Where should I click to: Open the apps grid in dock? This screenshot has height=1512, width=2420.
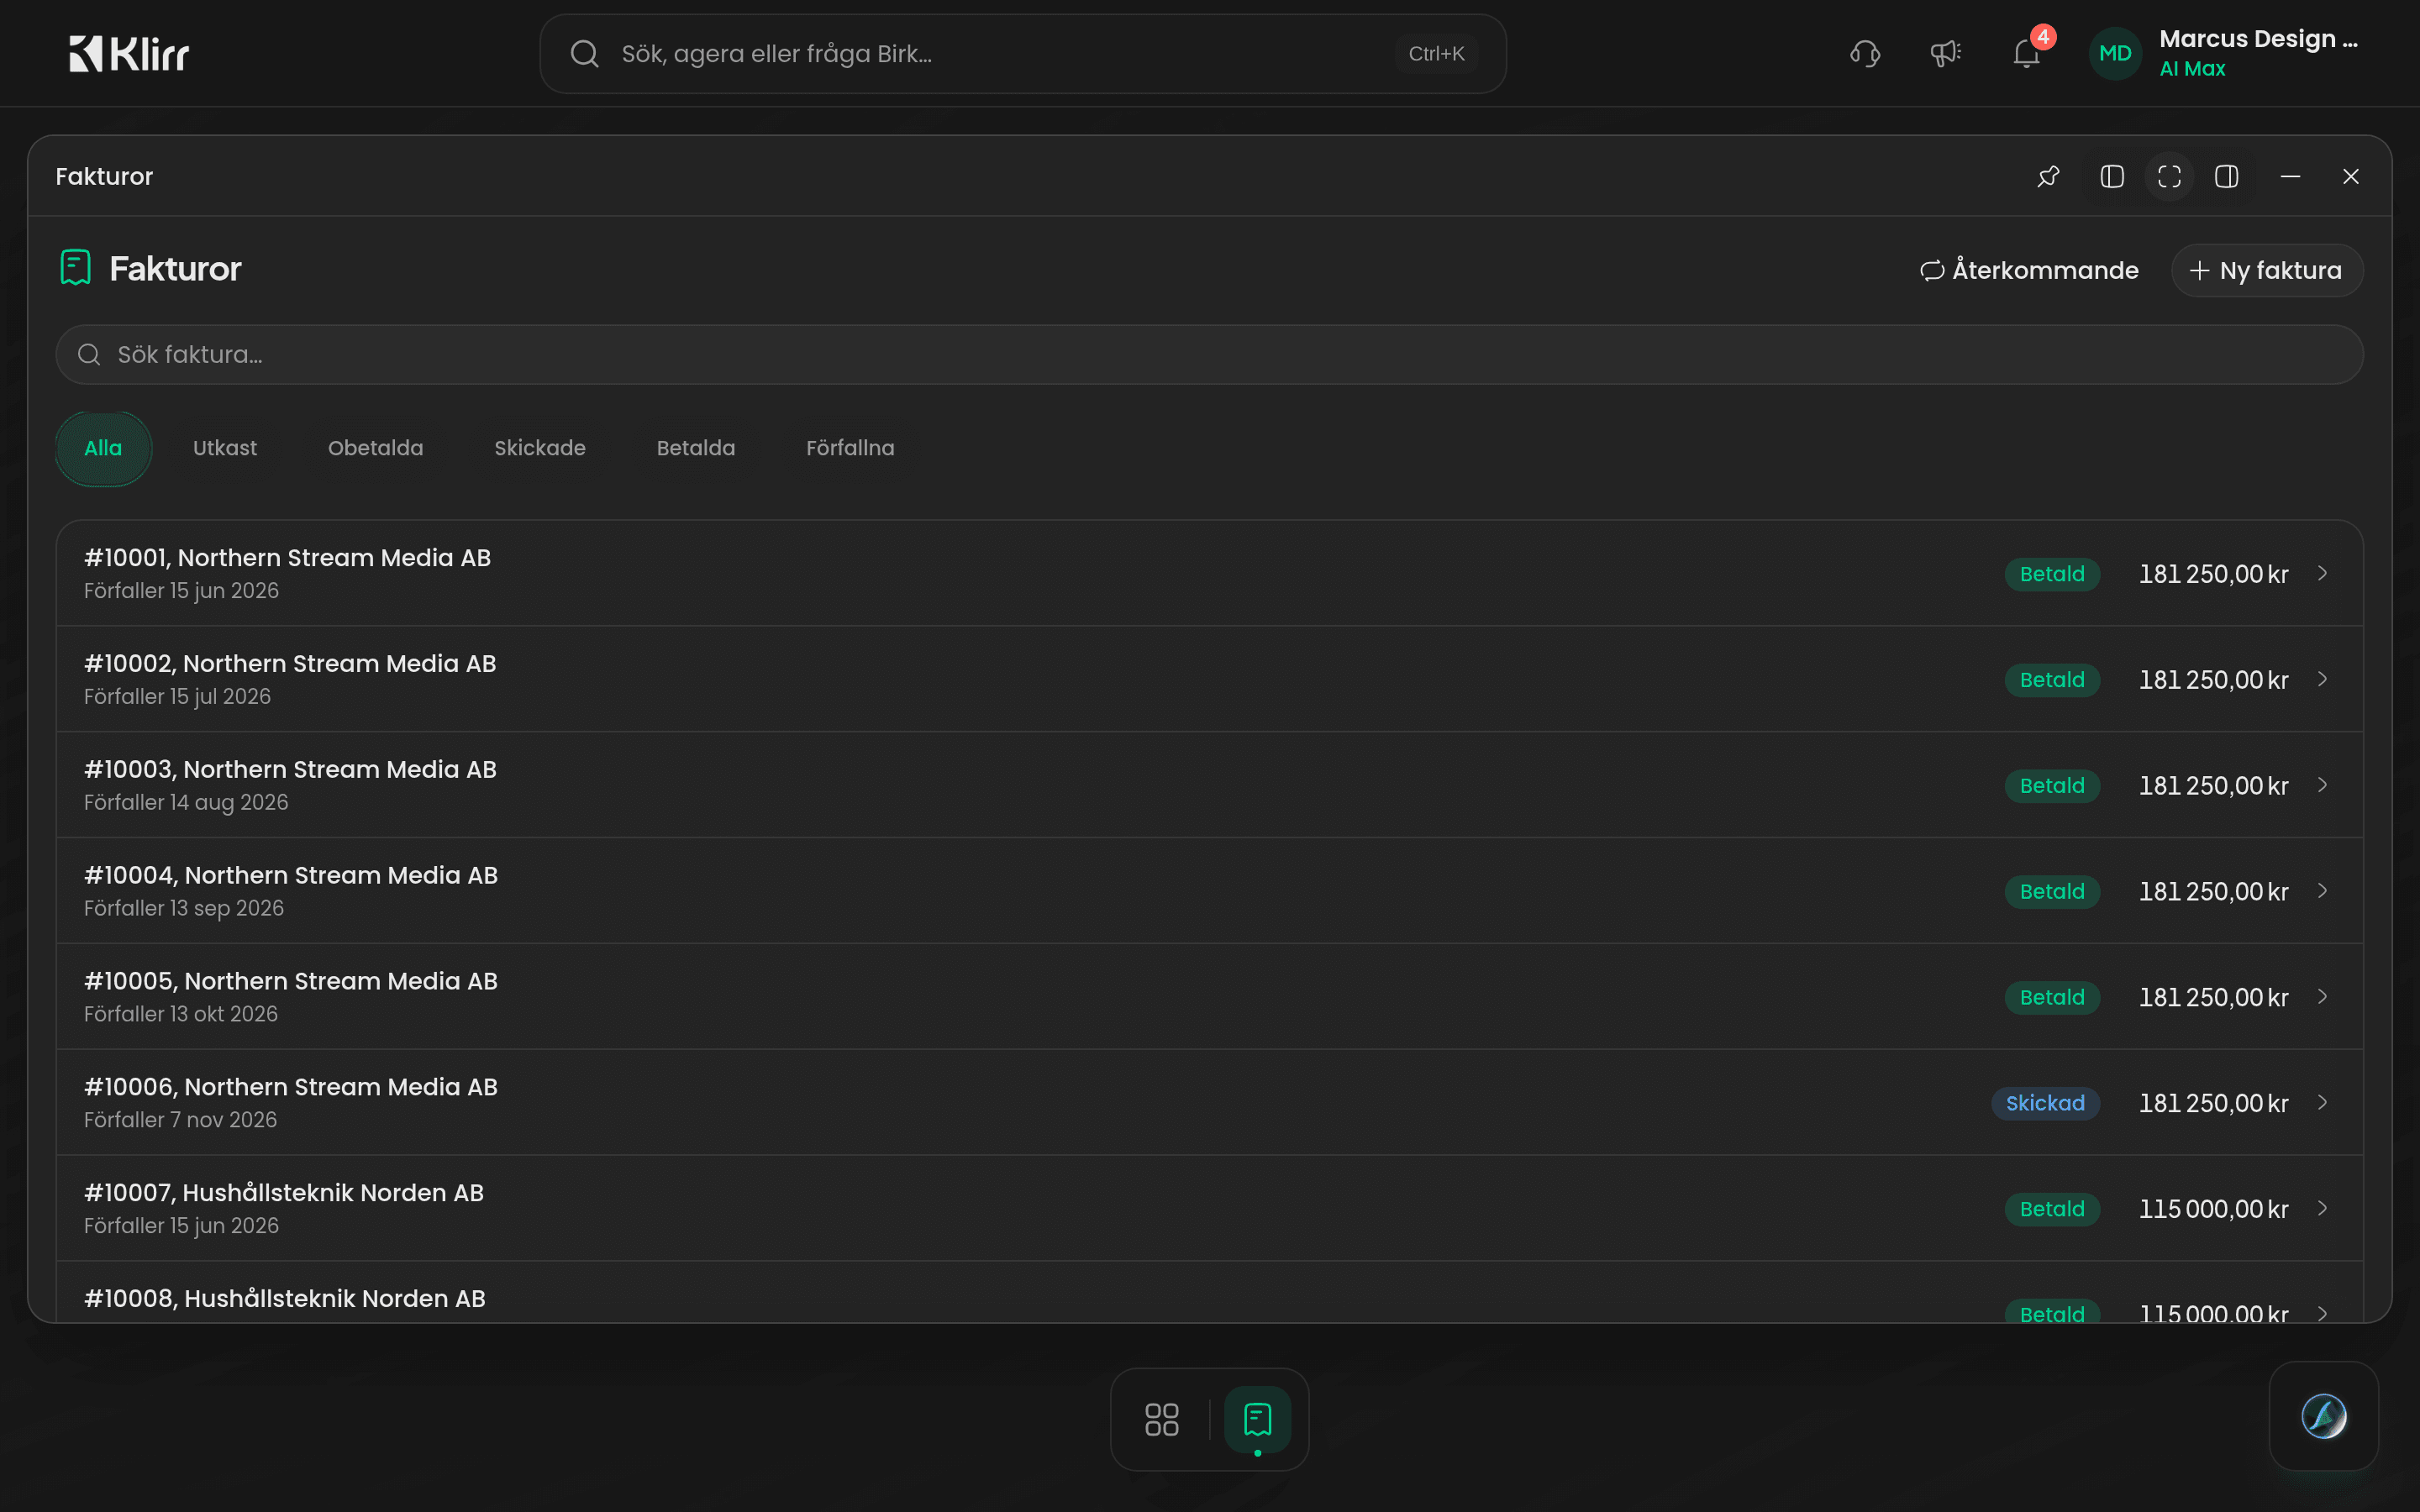[1161, 1419]
